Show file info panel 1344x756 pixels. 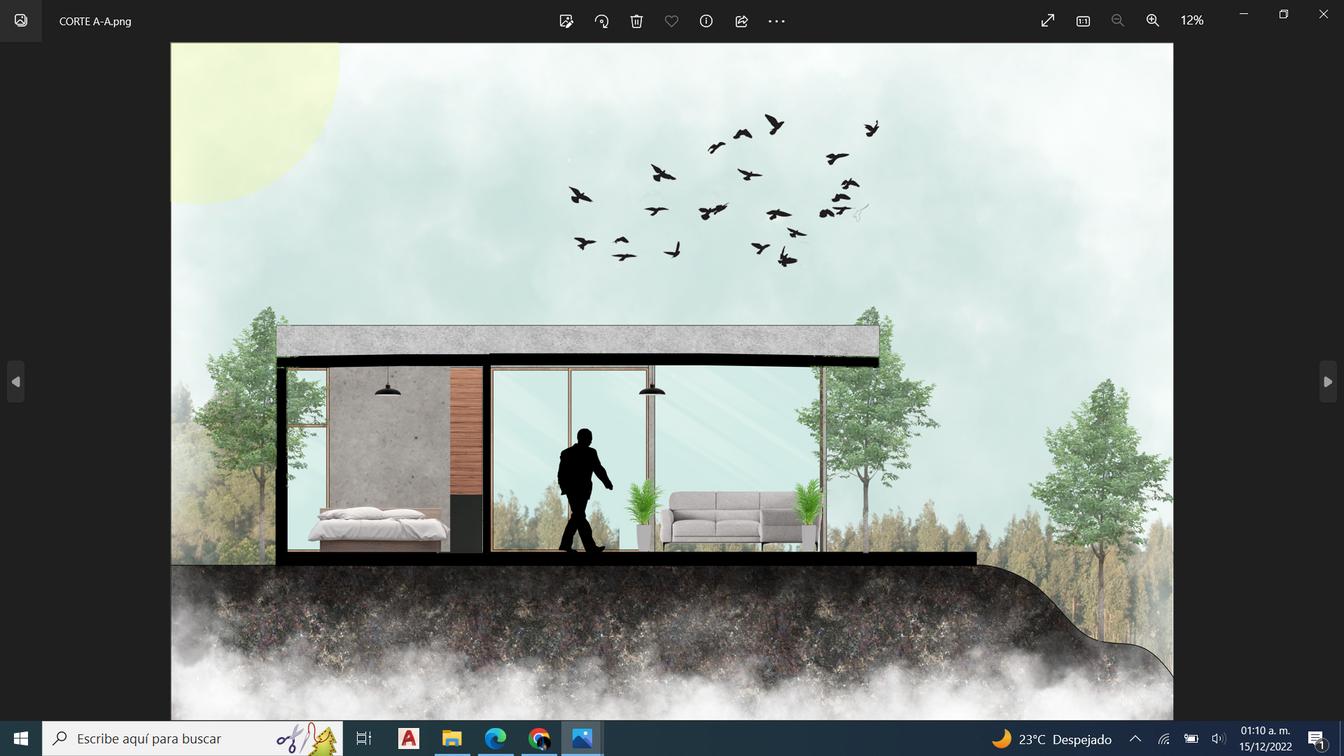(706, 21)
